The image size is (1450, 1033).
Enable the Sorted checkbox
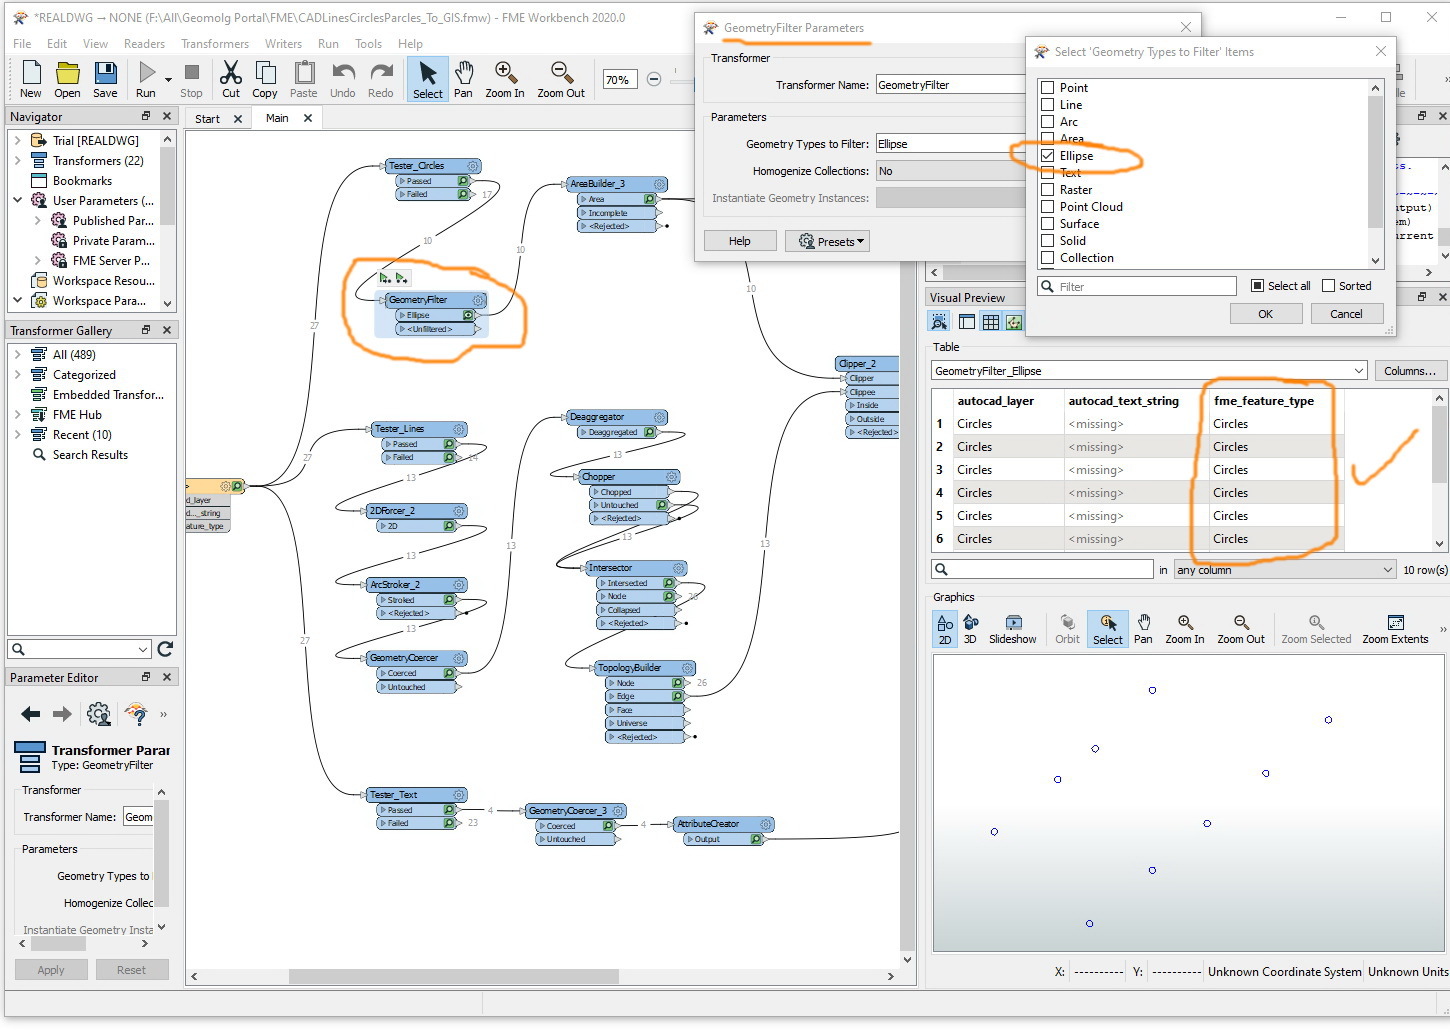tap(1329, 286)
